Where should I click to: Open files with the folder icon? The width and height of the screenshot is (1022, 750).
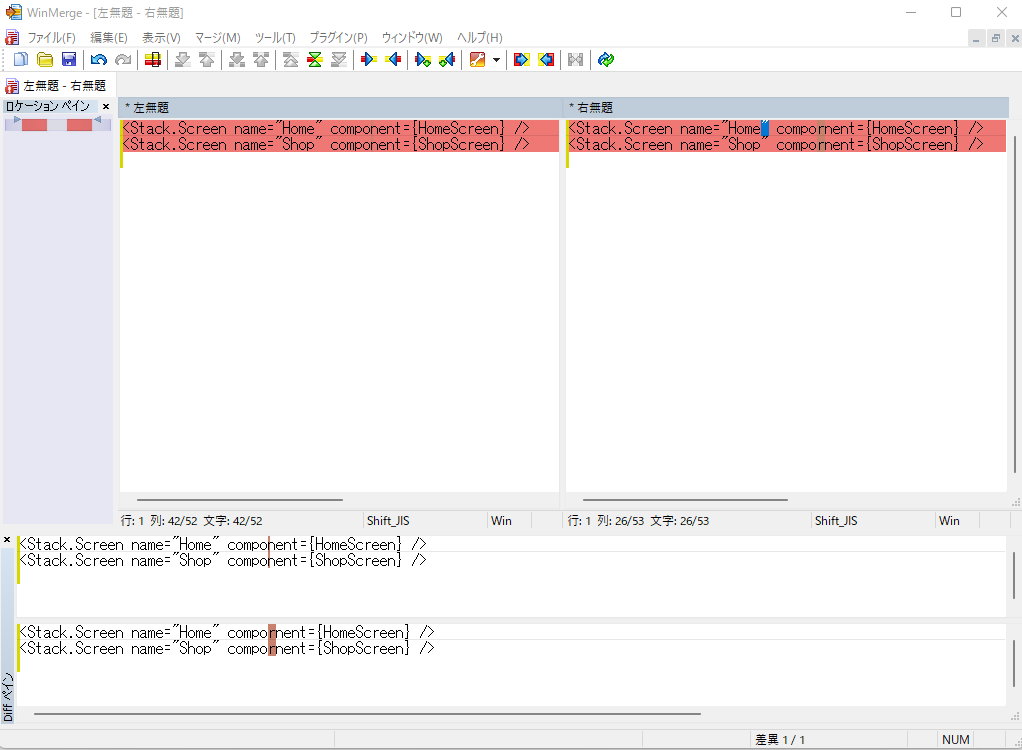click(x=45, y=60)
